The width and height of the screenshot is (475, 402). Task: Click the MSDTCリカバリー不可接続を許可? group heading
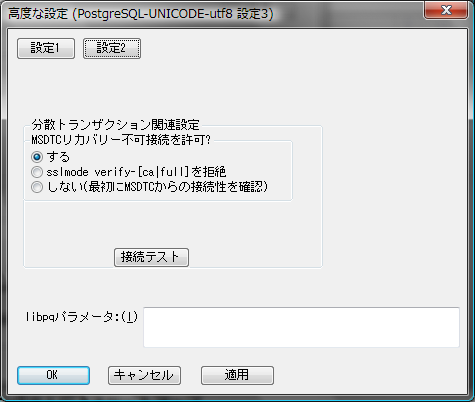[121, 140]
